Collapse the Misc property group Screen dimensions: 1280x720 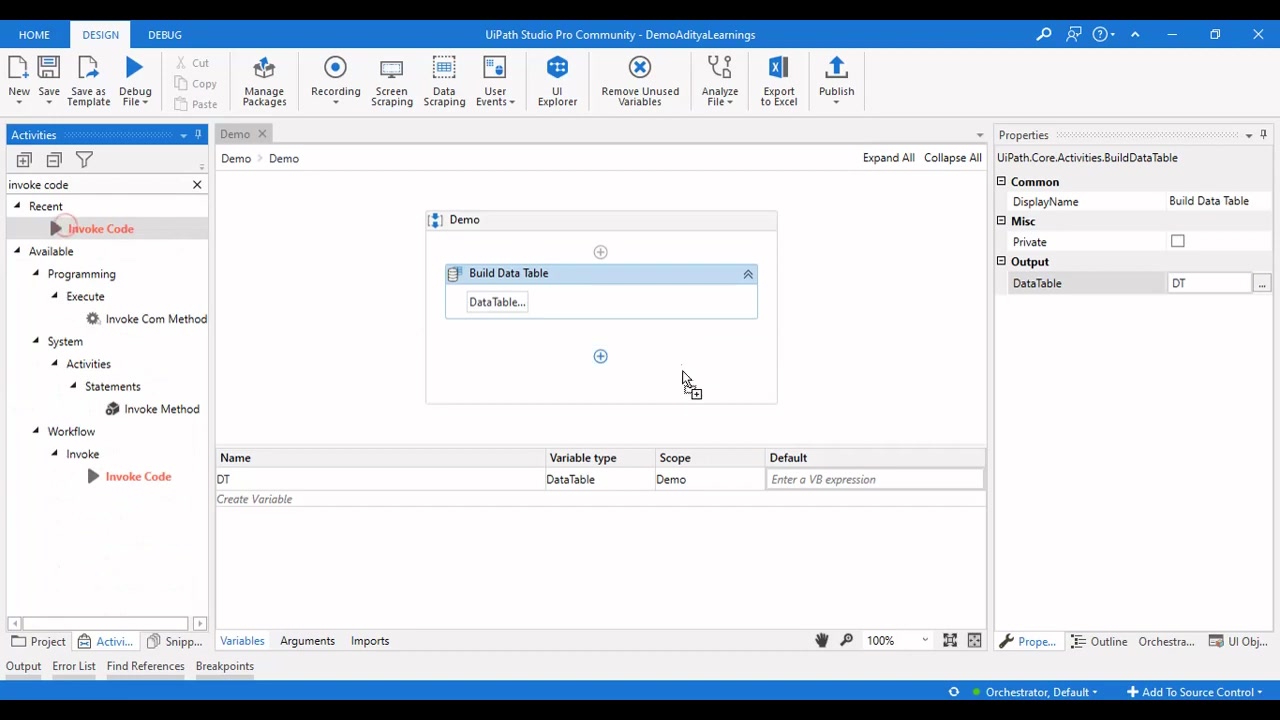(x=1001, y=221)
